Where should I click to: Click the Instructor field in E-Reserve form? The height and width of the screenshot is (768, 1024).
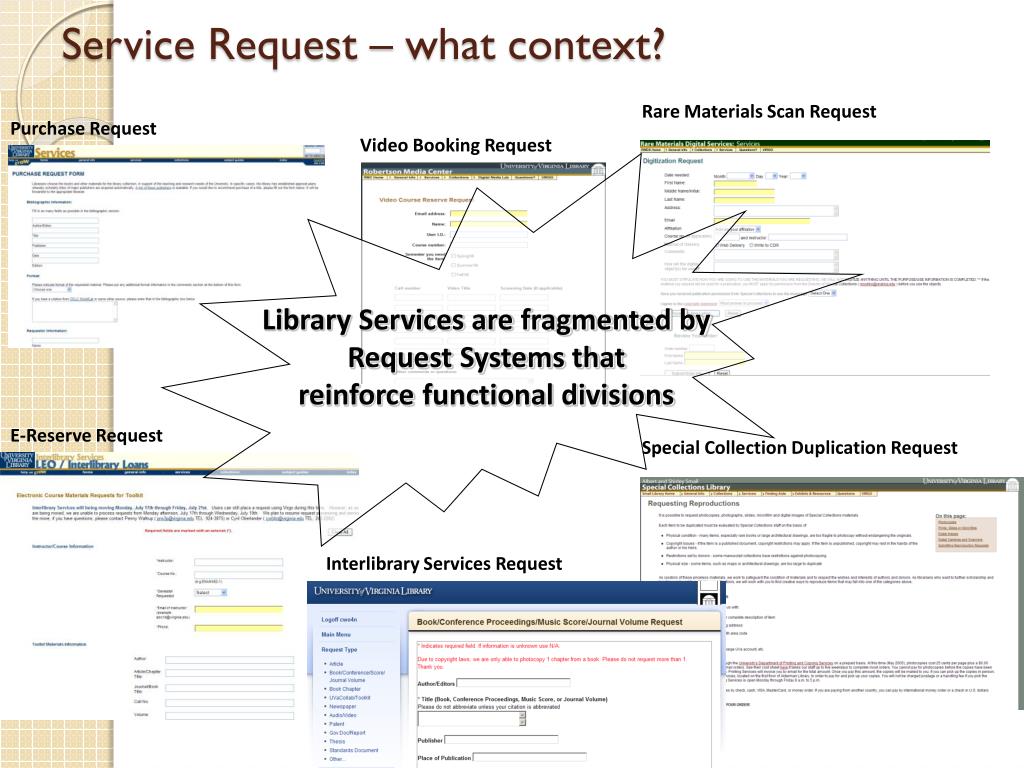click(238, 562)
